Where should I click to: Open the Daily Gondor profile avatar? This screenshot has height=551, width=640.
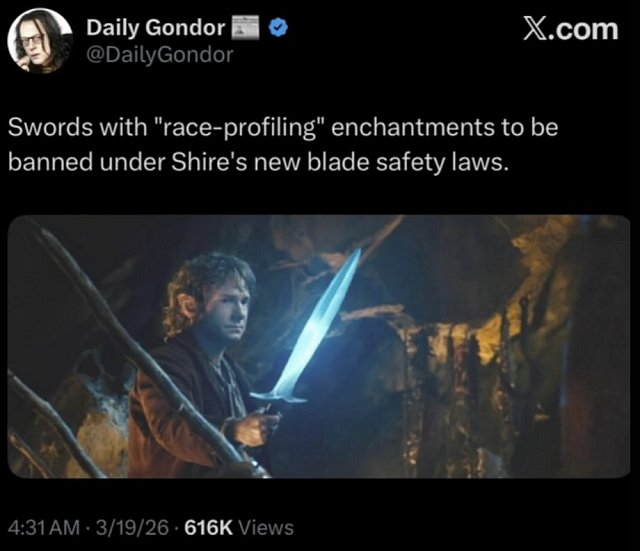[40, 41]
